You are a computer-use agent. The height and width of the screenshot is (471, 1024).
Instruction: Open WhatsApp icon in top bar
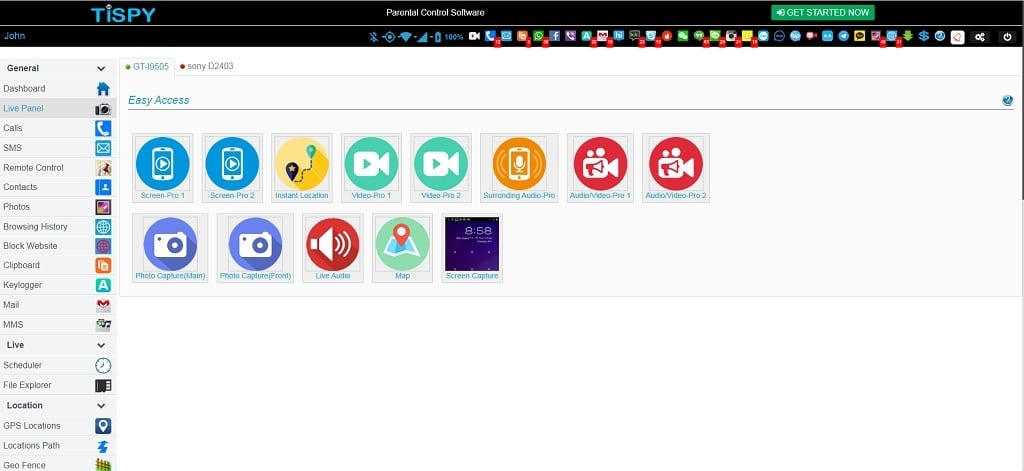point(538,36)
